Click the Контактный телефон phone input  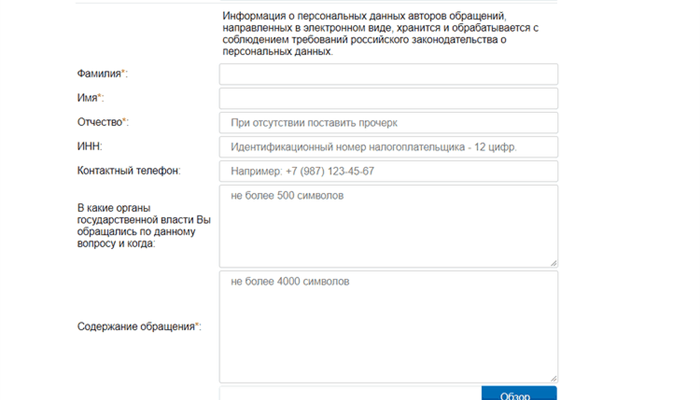click(388, 171)
